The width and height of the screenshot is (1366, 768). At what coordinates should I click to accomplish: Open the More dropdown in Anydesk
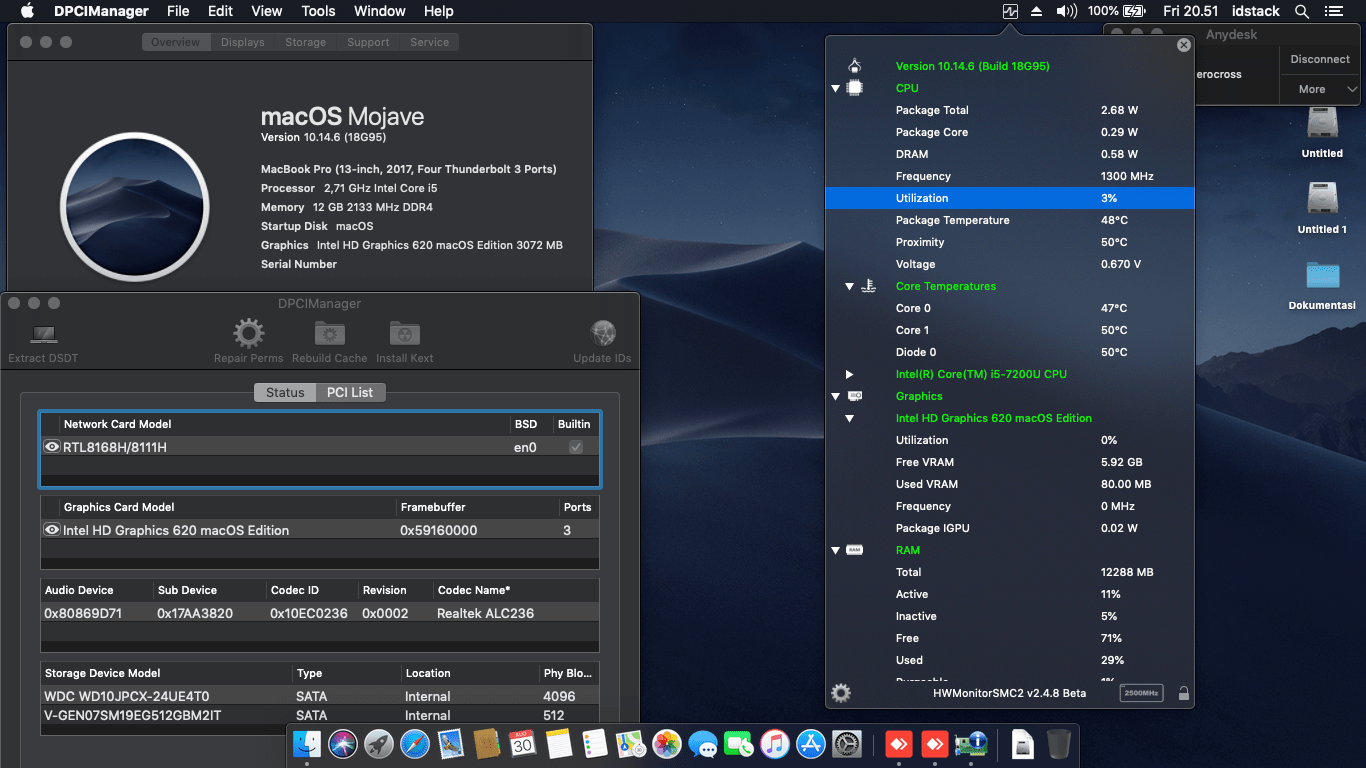coord(1320,89)
